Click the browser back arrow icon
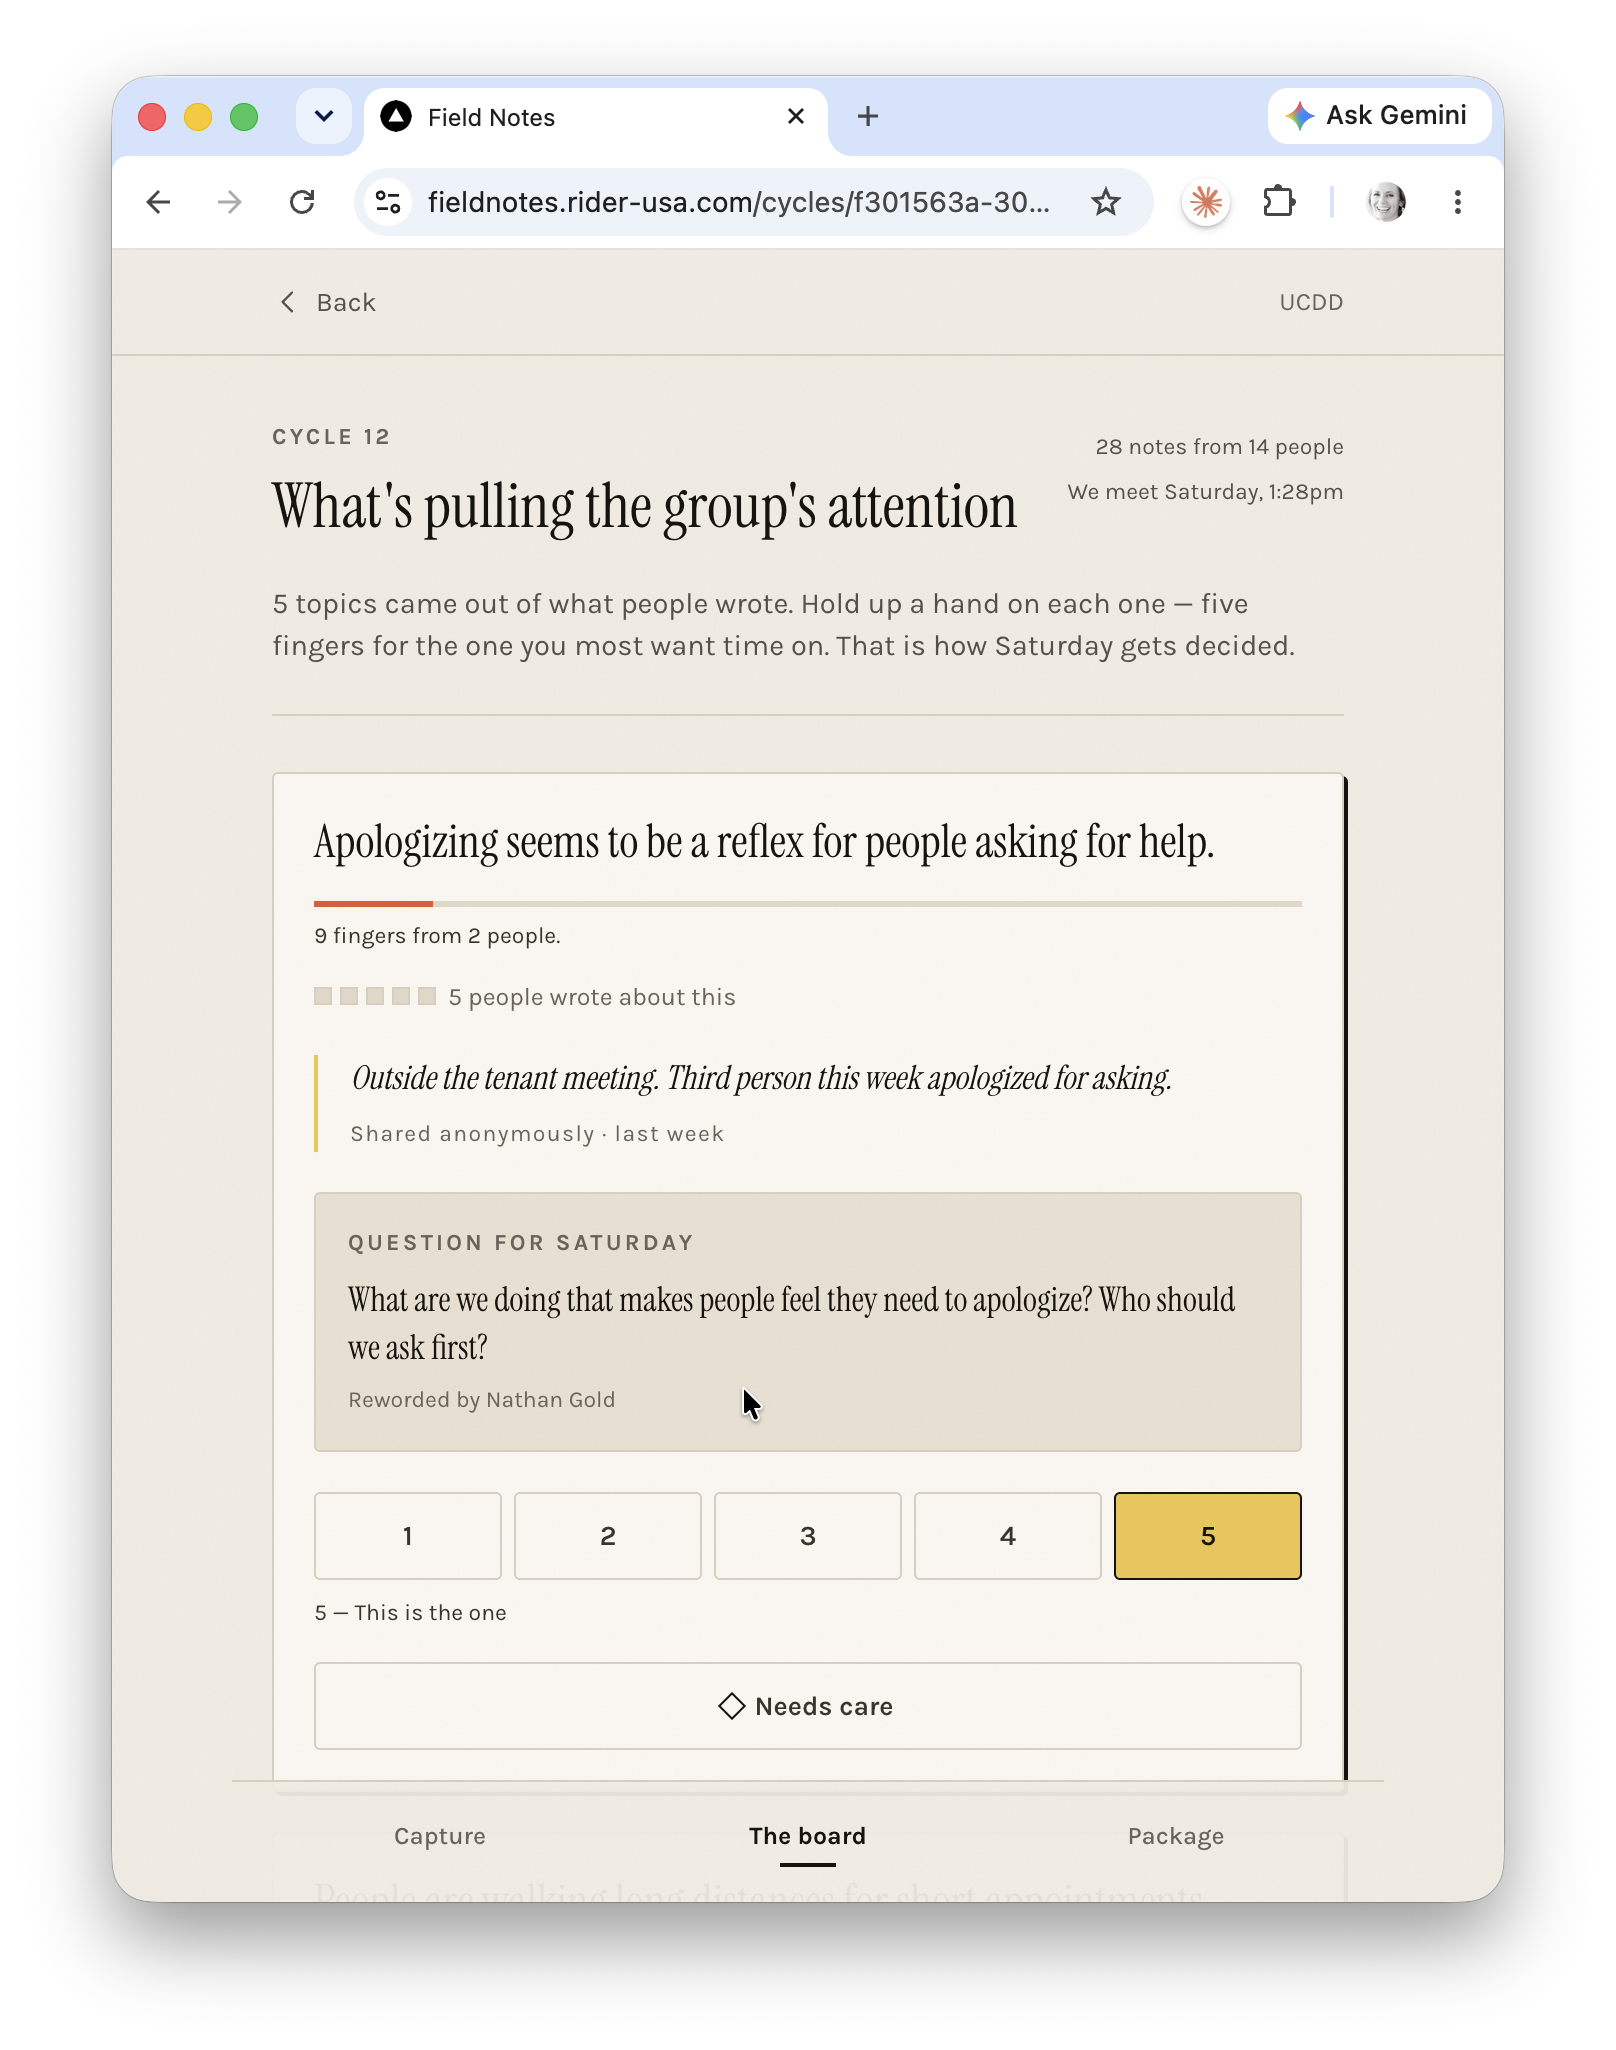The image size is (1616, 2050). click(x=158, y=202)
